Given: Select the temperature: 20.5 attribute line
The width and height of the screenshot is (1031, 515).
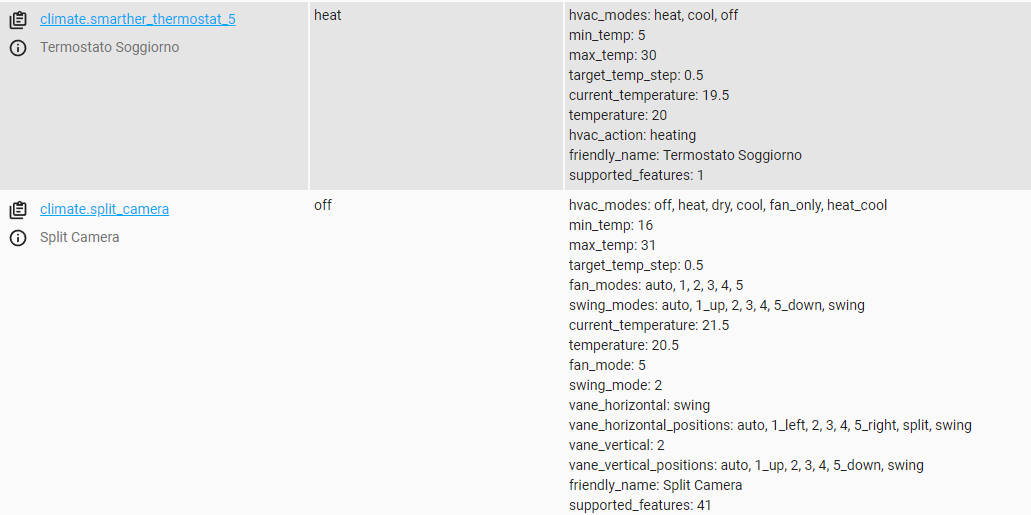Looking at the screenshot, I should click(623, 345).
